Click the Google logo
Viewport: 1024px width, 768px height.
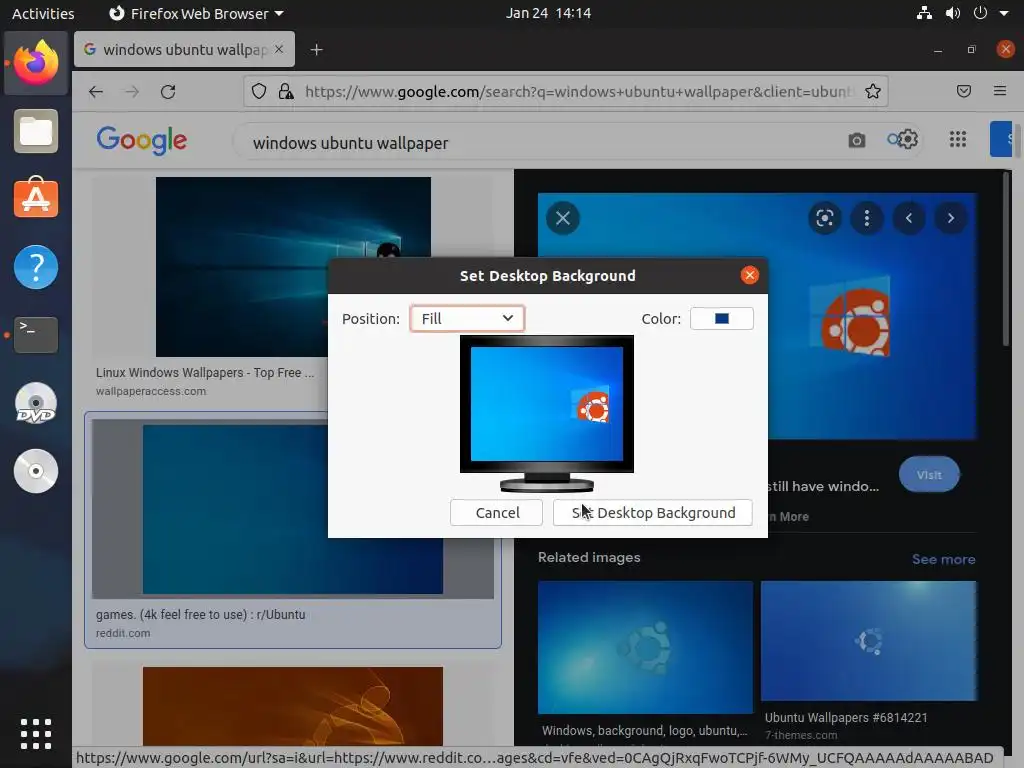[142, 140]
